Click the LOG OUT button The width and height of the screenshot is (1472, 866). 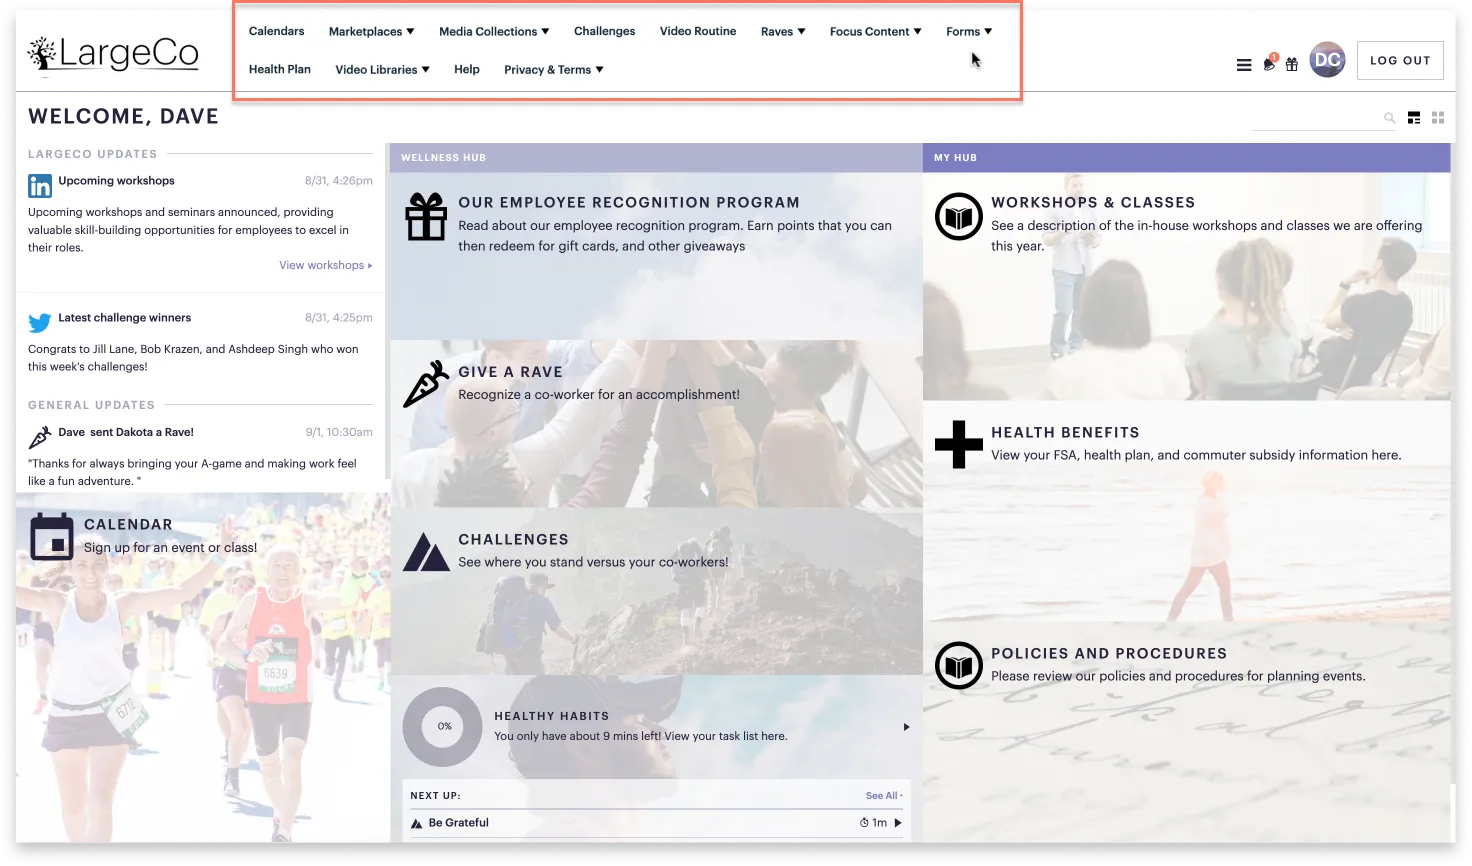(1400, 61)
